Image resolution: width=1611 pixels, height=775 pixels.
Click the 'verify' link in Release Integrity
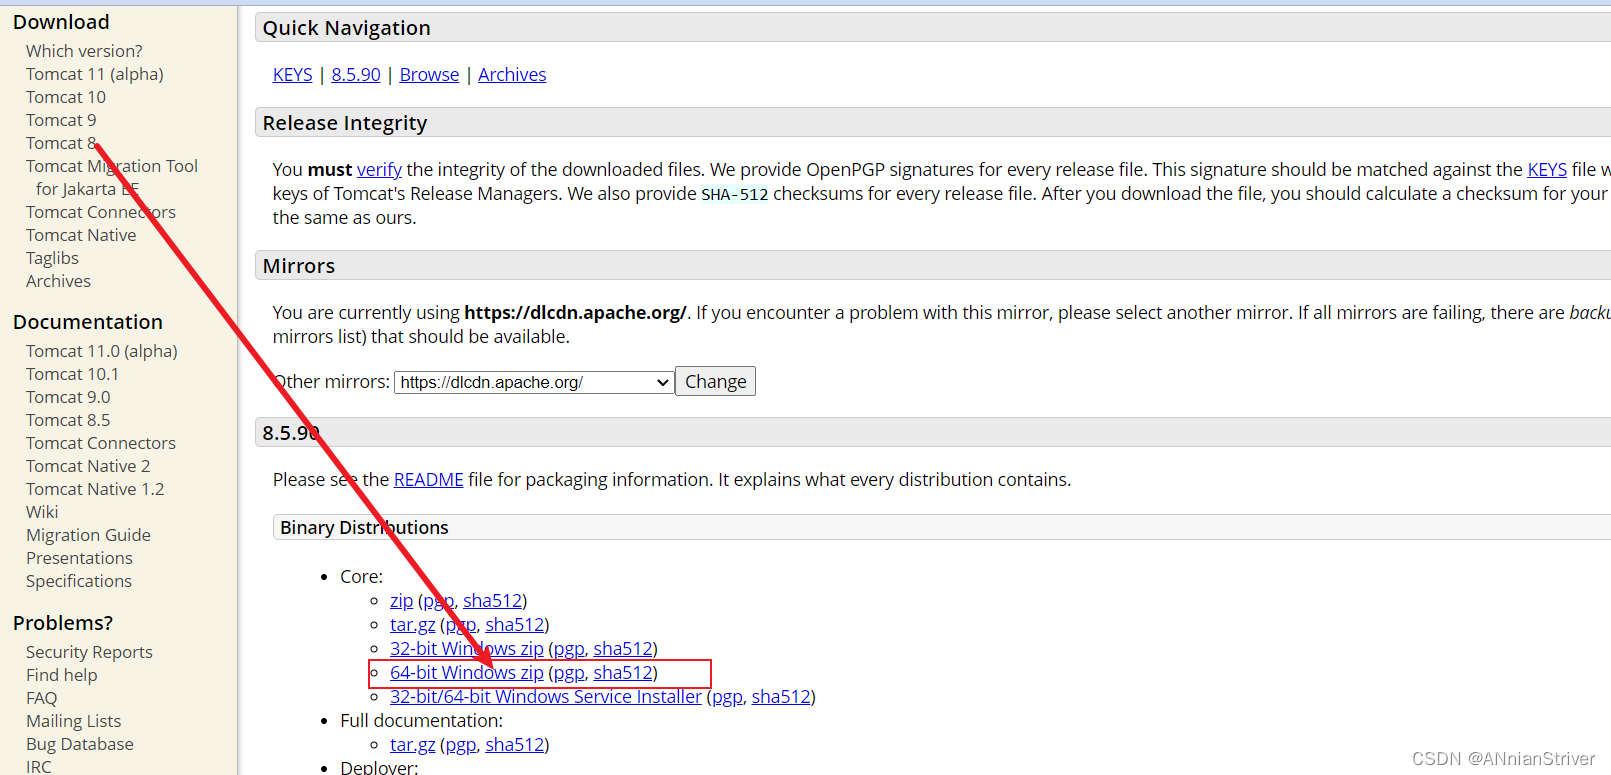(x=379, y=170)
